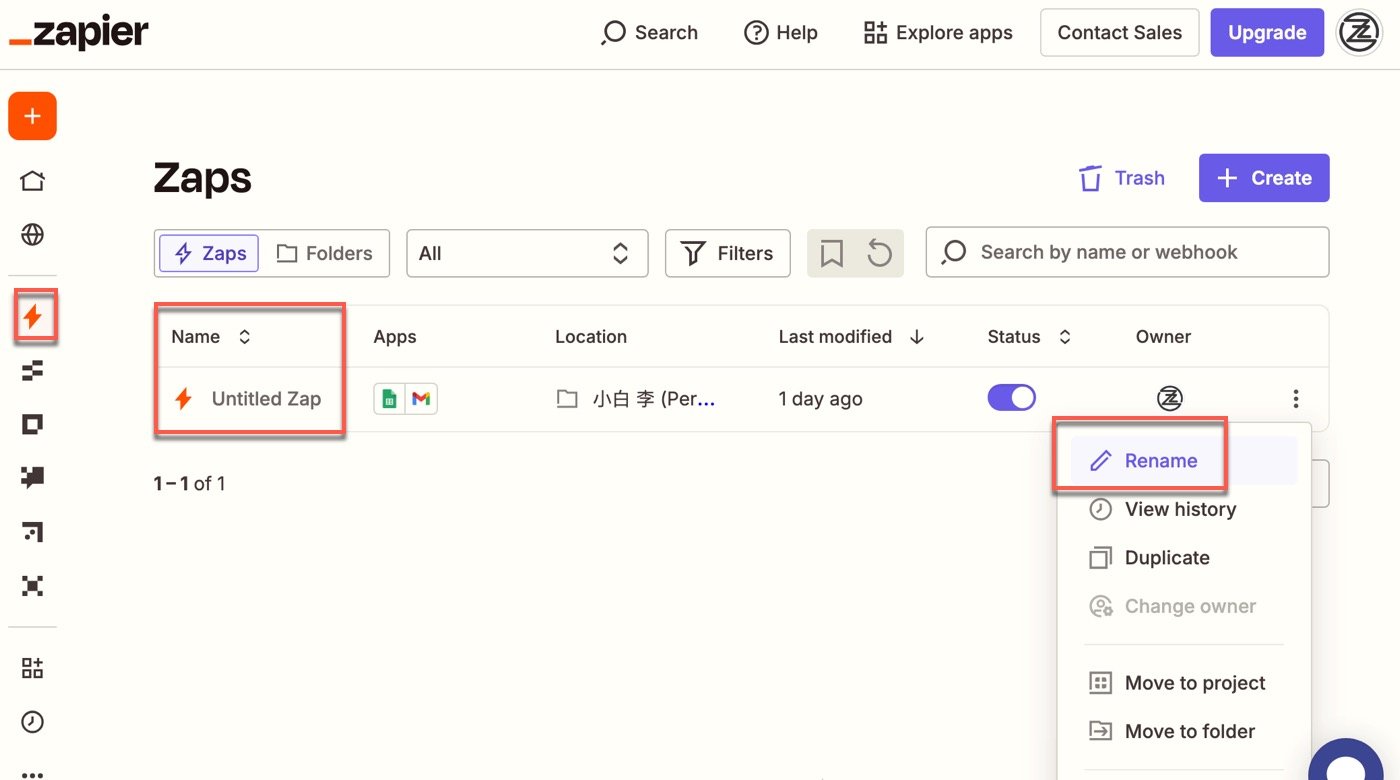Image resolution: width=1400 pixels, height=780 pixels.
Task: Switch to the Folders tab
Action: point(324,254)
